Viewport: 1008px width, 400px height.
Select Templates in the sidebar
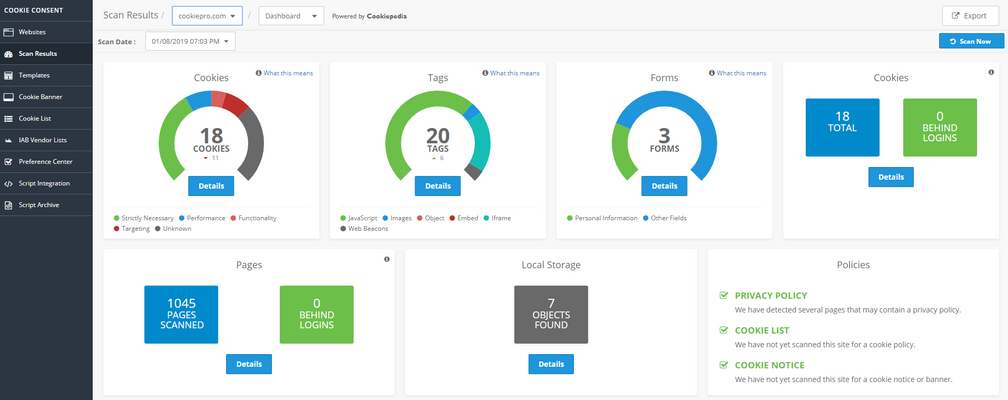[x=46, y=75]
